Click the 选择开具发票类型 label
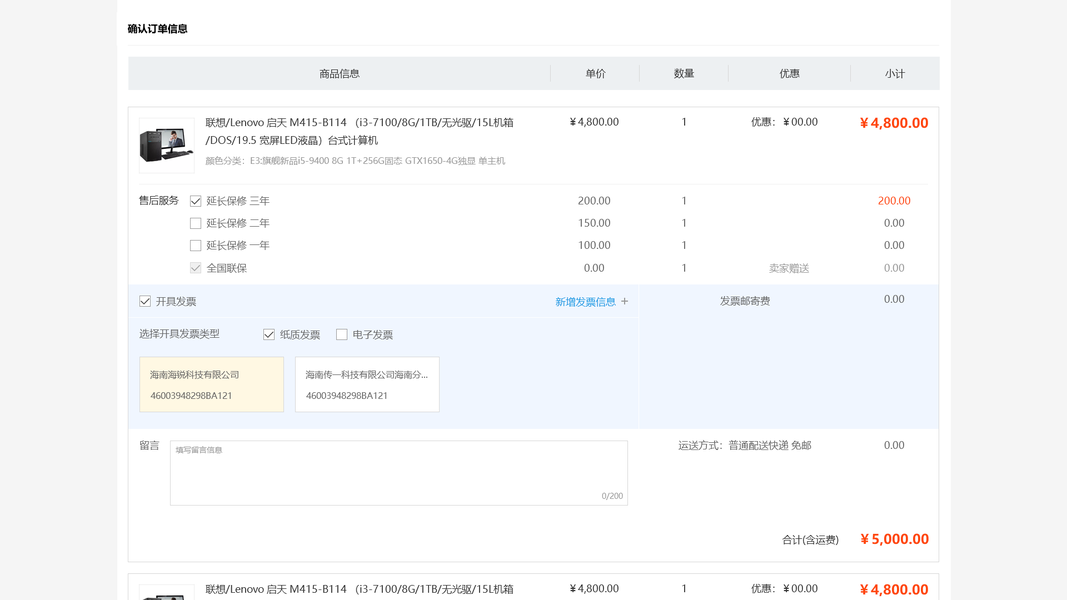The image size is (1067, 600). (180, 334)
